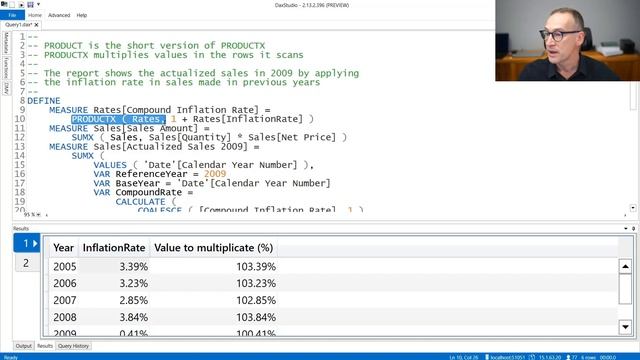640x360 pixels.
Task: Click the Value to multiplicate (%) column header
Action: coord(213,248)
